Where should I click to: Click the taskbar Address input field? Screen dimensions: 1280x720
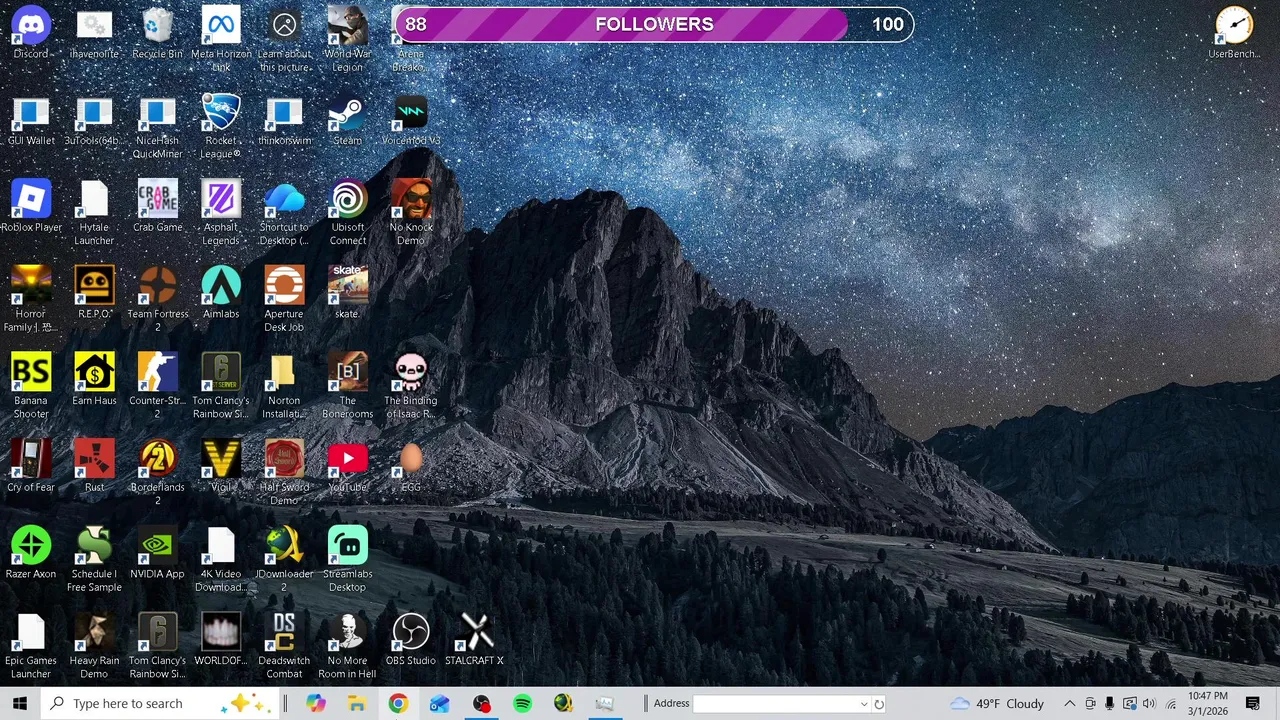point(775,704)
